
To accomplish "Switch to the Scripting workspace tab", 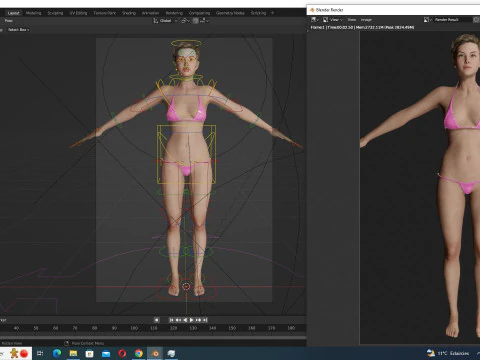I will tap(258, 13).
